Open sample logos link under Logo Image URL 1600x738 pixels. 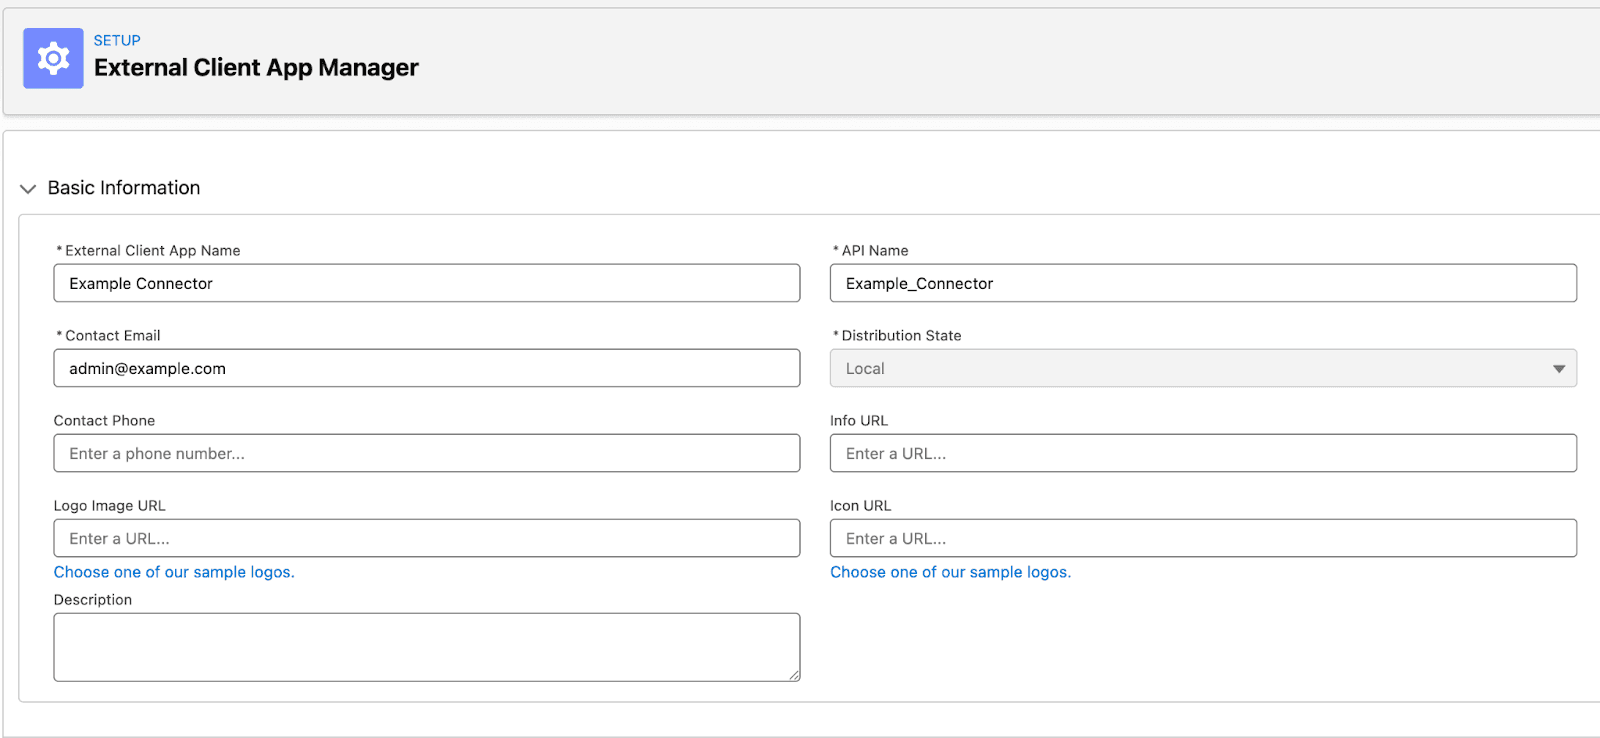tap(174, 572)
